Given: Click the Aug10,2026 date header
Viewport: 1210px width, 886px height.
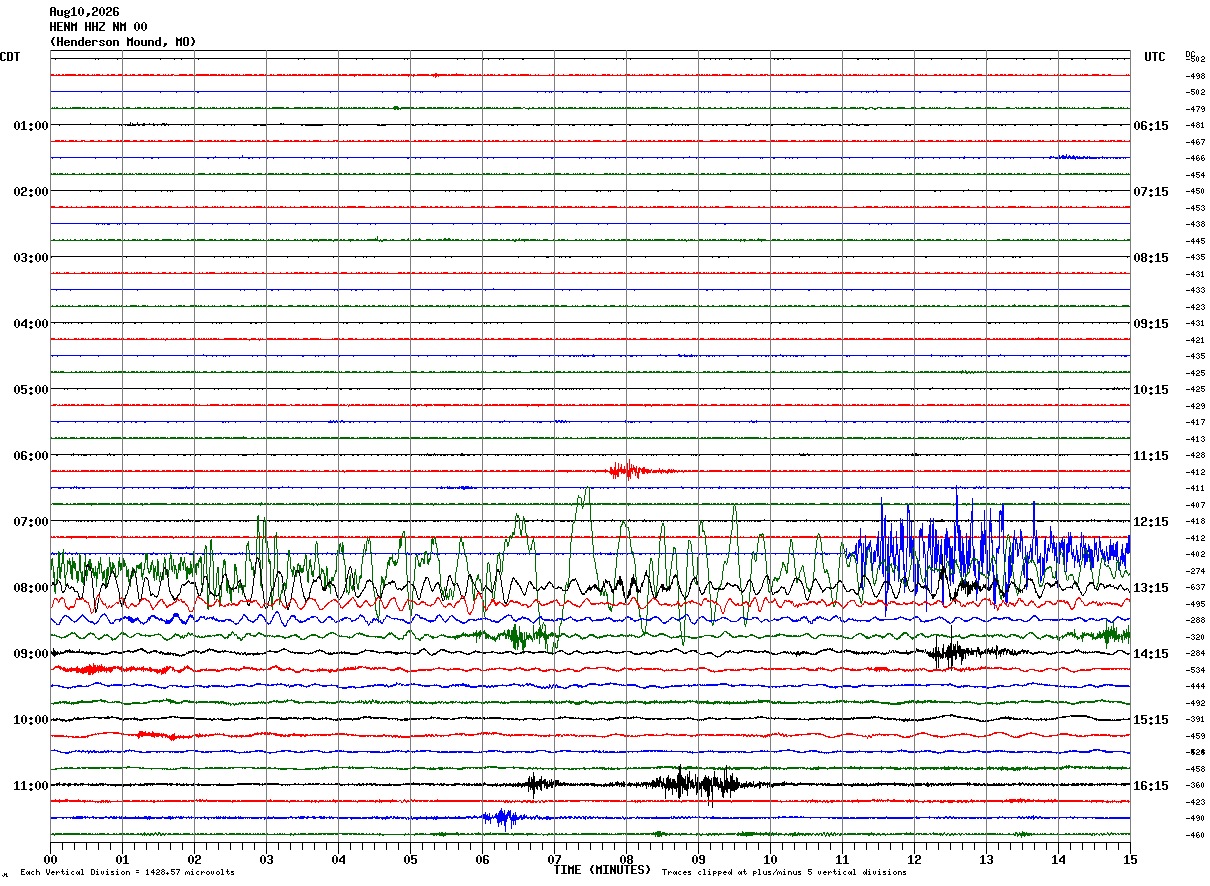Looking at the screenshot, I should point(84,12).
